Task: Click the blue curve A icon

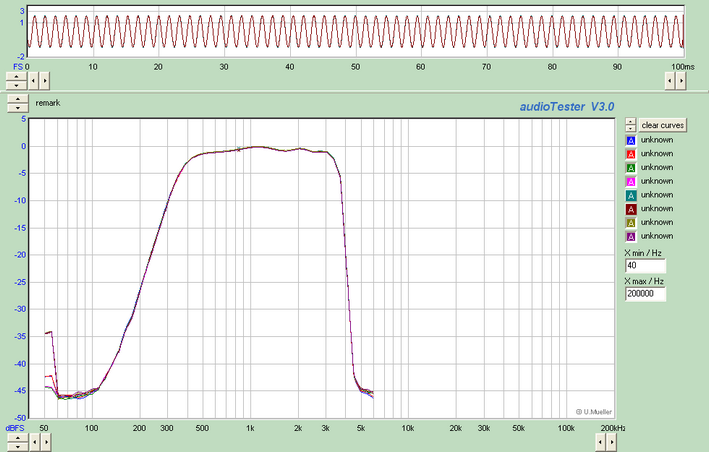Action: pyautogui.click(x=630, y=140)
